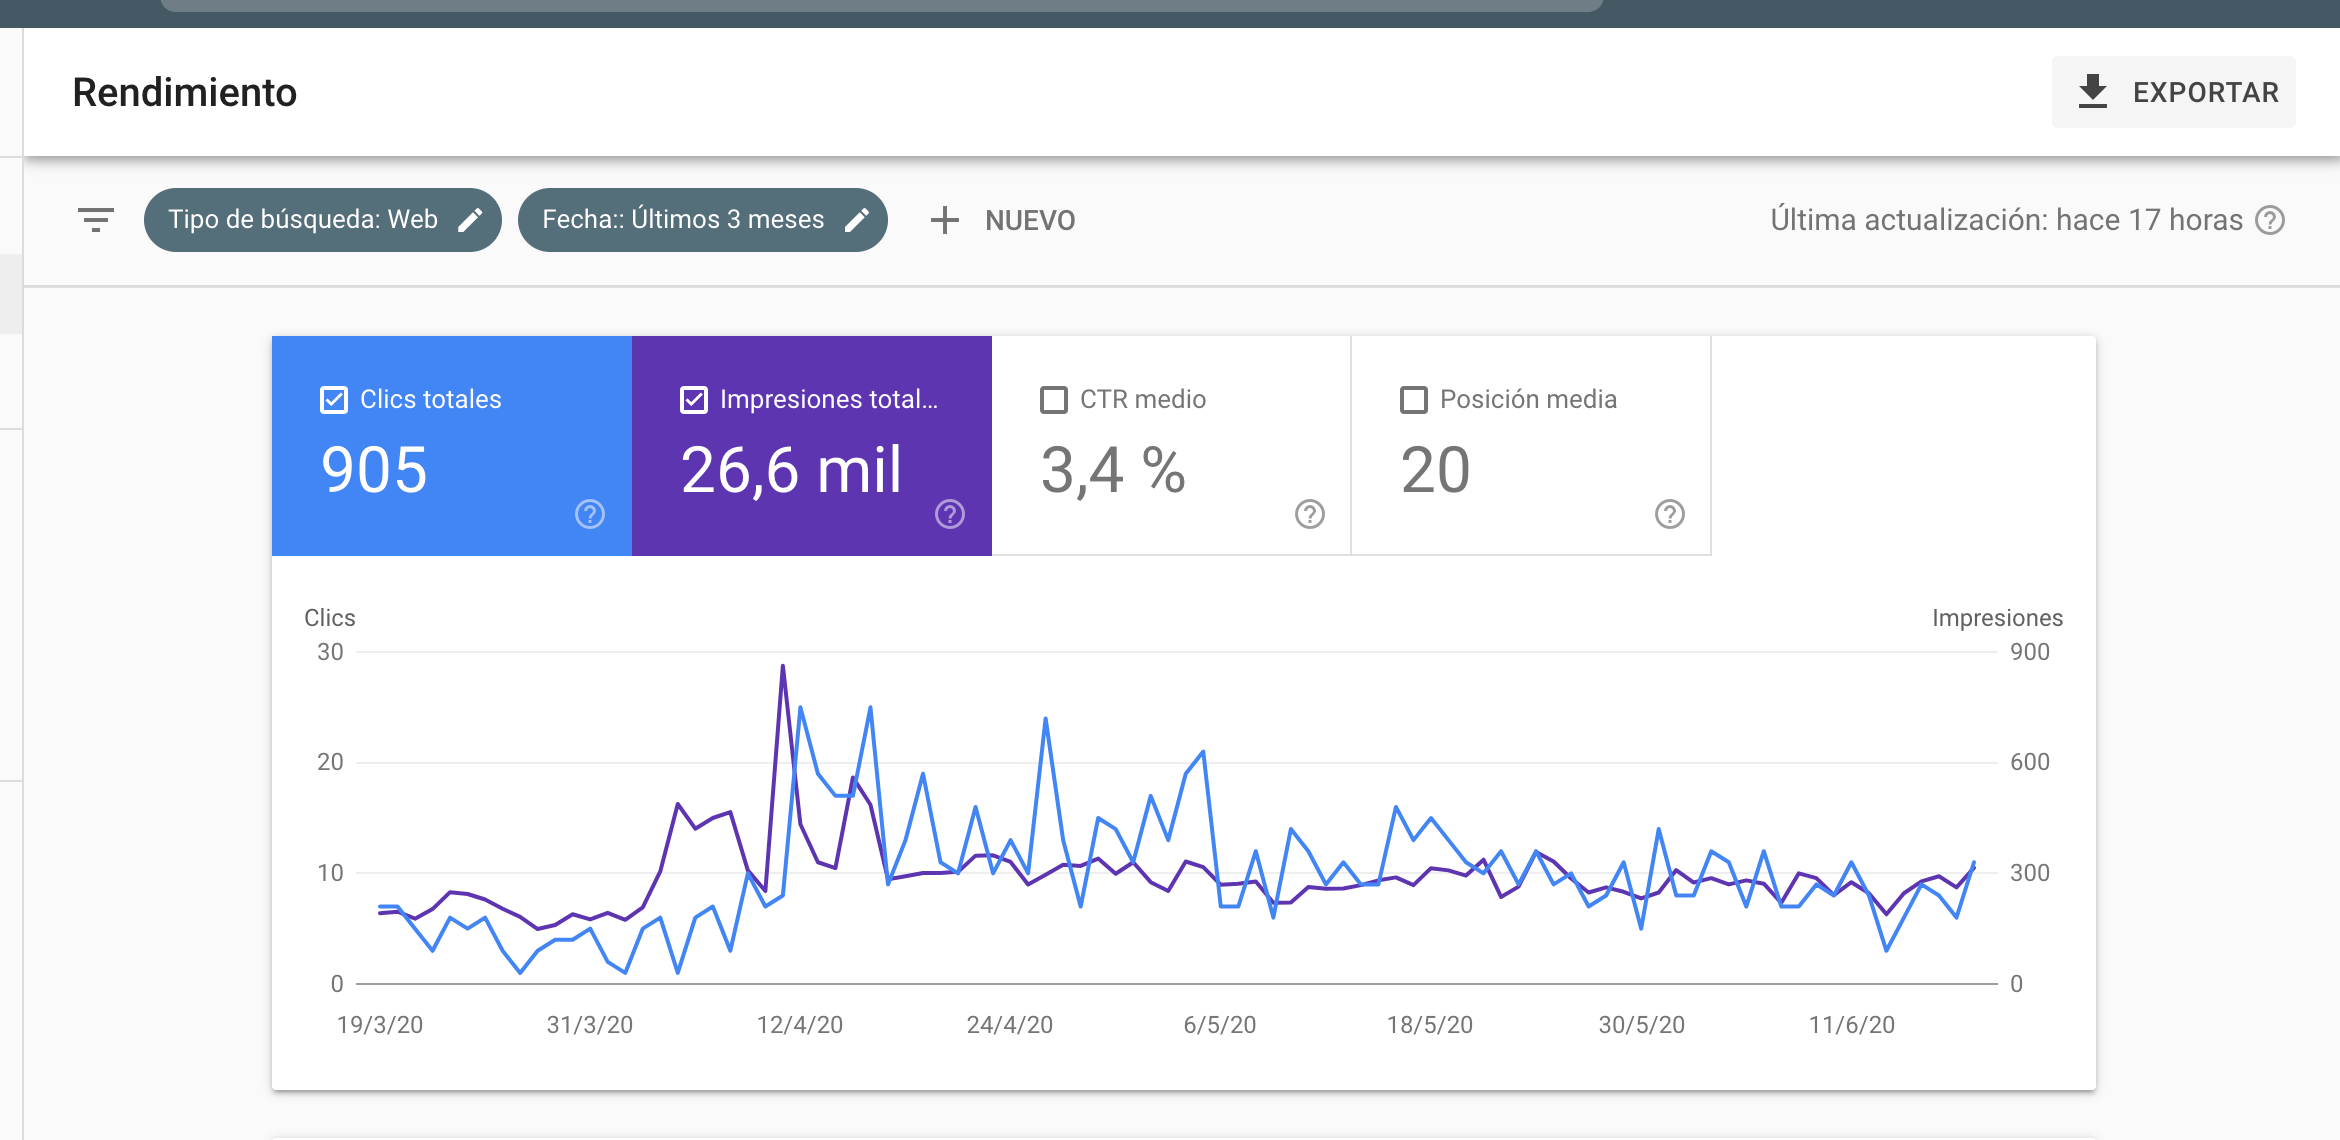
Task: Enable the Posición media checkbox
Action: (1414, 400)
